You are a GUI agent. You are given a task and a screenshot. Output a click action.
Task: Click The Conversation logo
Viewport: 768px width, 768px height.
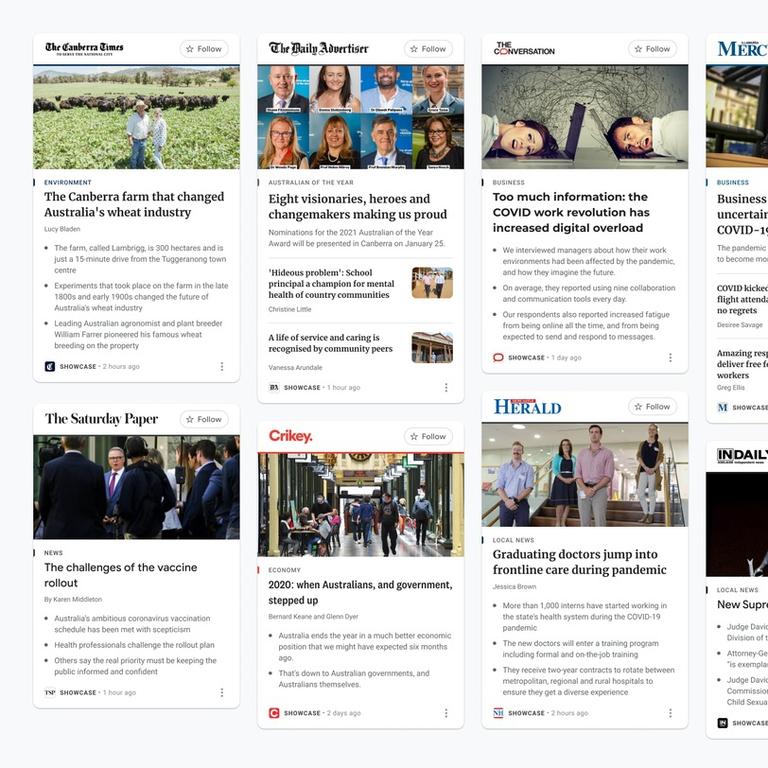tap(524, 48)
